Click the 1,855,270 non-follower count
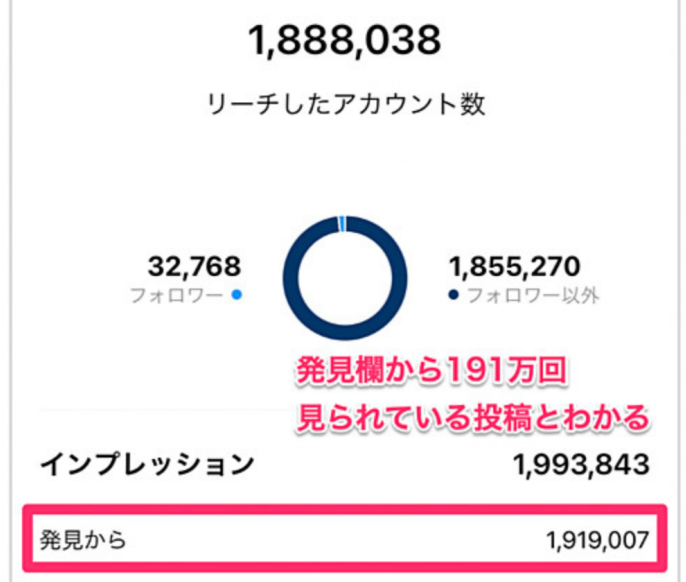 pos(510,267)
